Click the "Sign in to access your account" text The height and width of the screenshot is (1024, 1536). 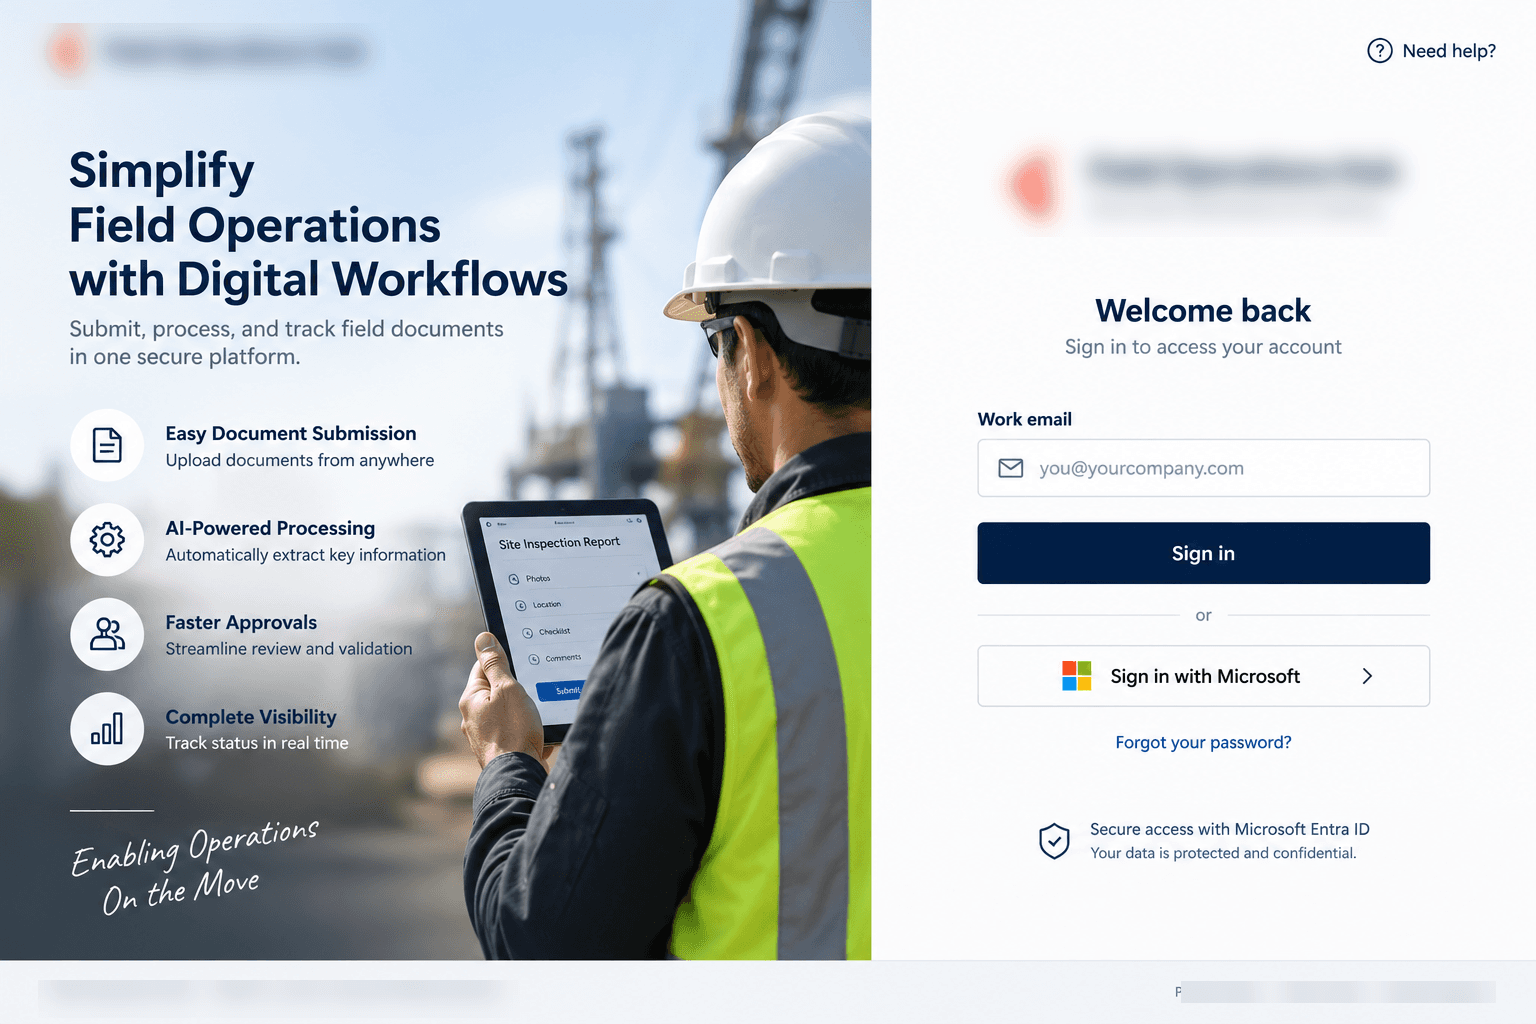click(x=1203, y=347)
